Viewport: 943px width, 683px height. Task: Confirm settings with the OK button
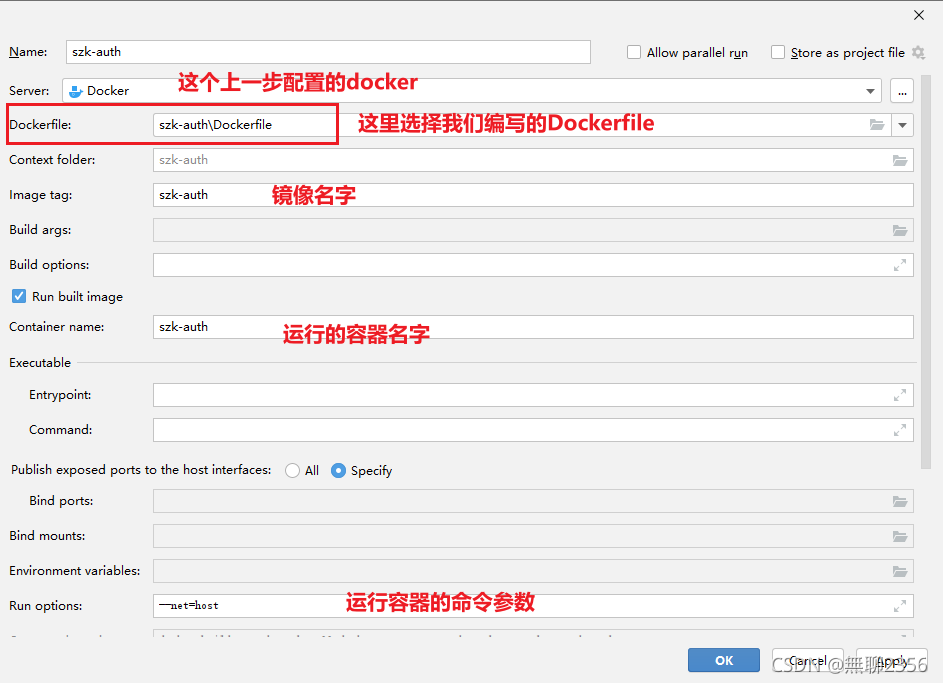tap(723, 660)
